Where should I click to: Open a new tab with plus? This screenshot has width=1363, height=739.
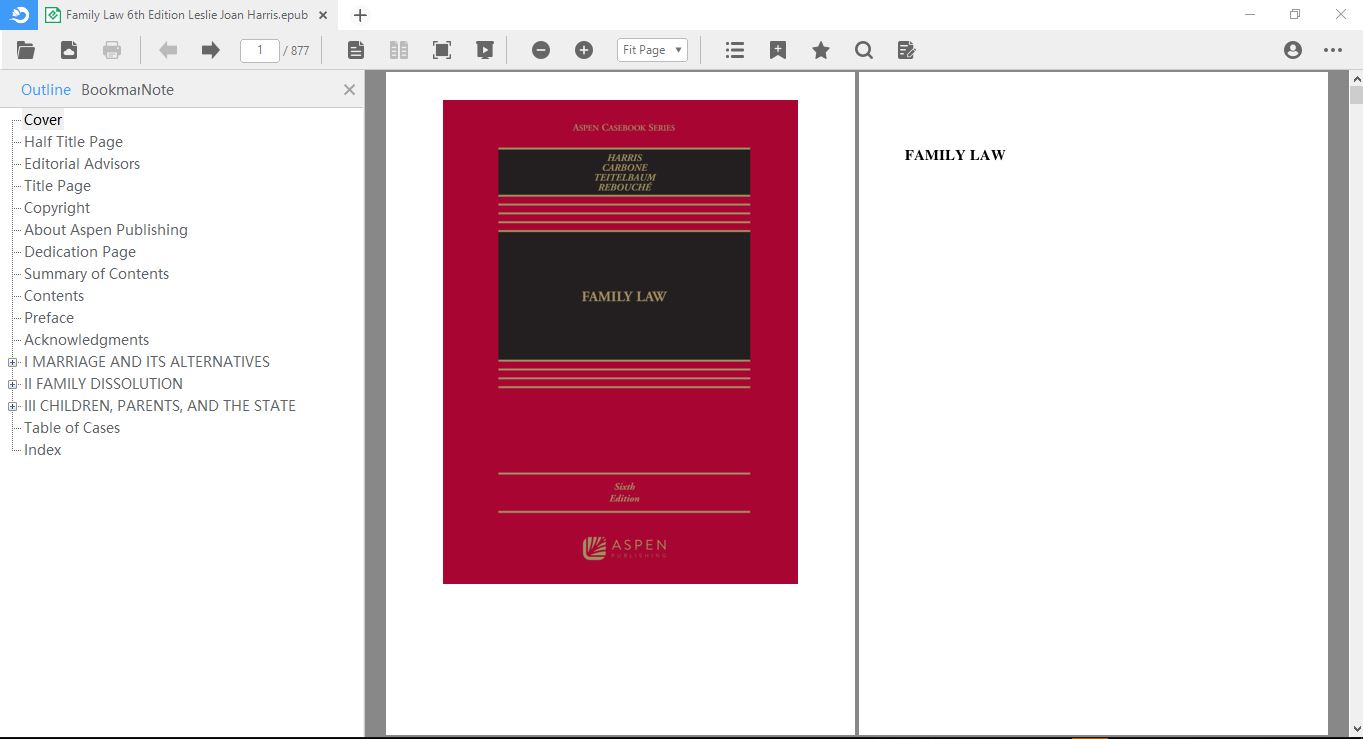pos(360,15)
